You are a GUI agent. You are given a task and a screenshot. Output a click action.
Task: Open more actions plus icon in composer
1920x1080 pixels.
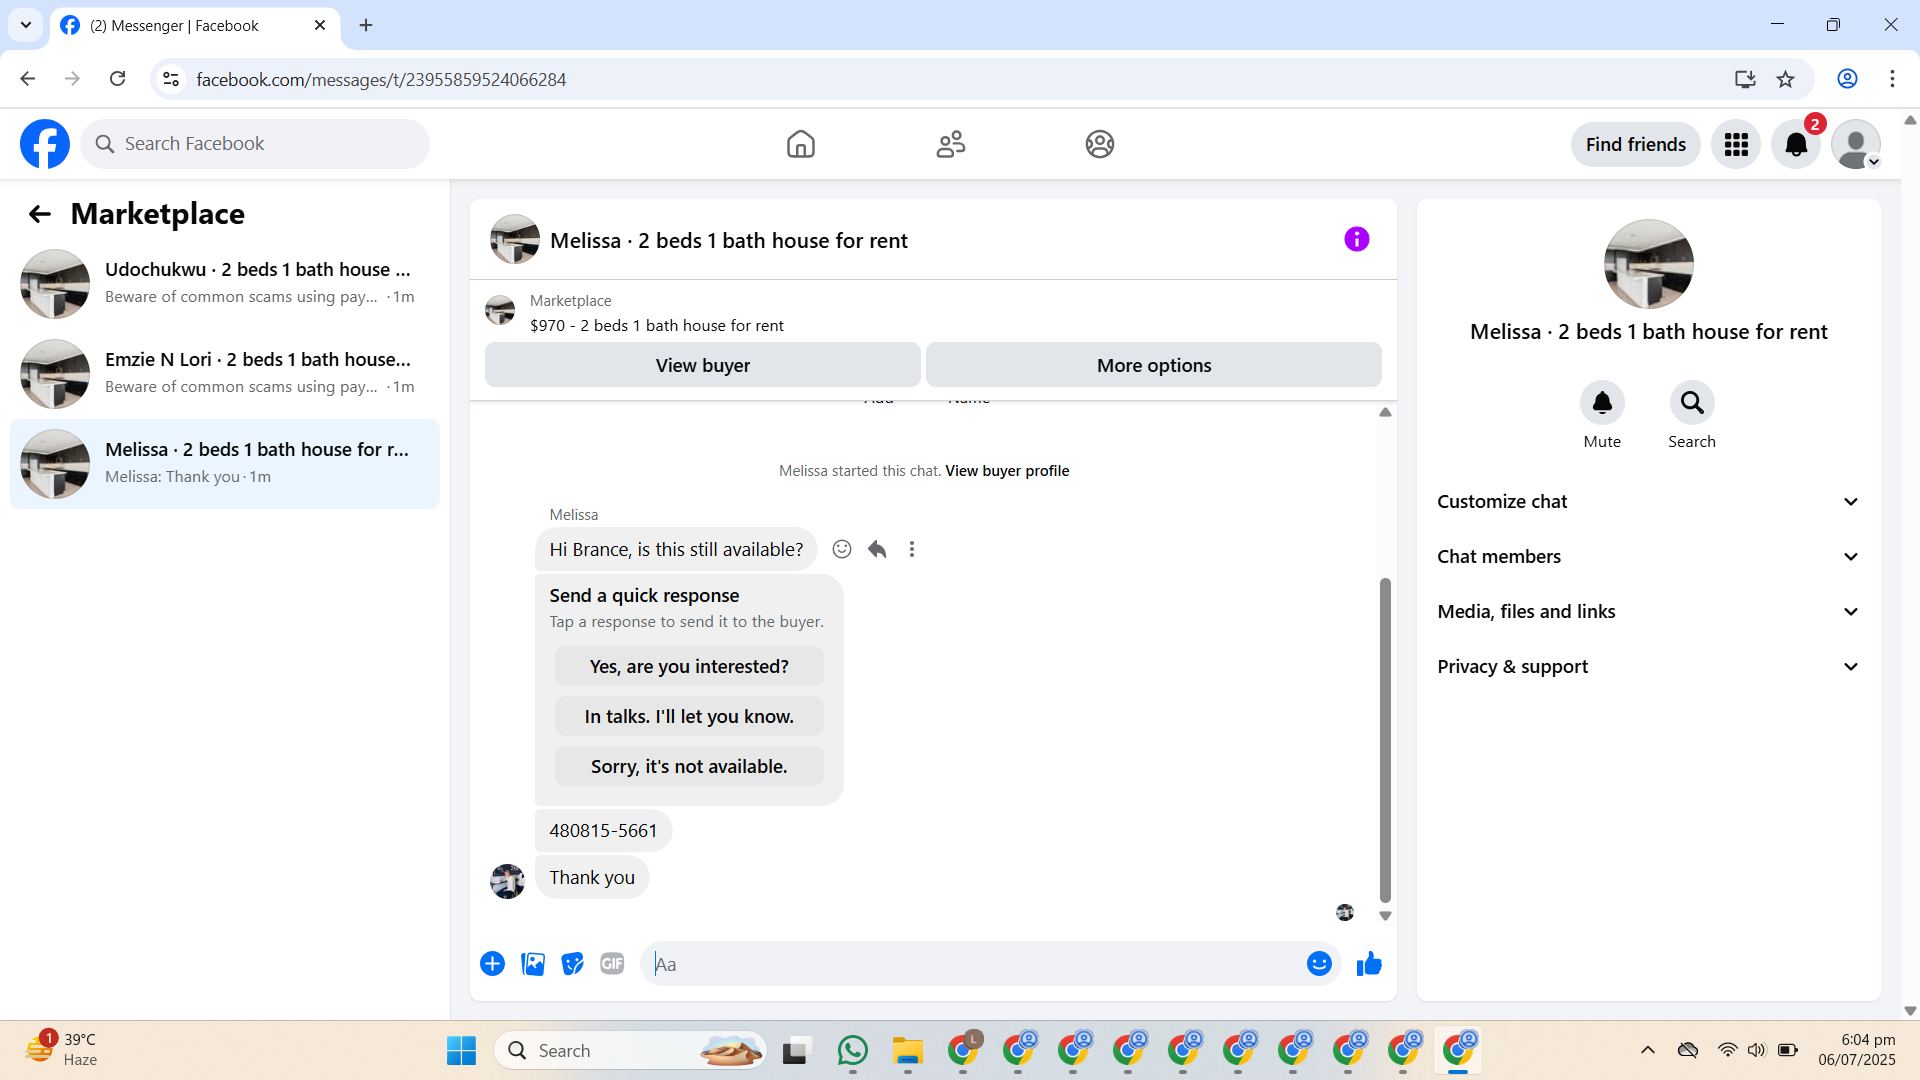pyautogui.click(x=492, y=964)
